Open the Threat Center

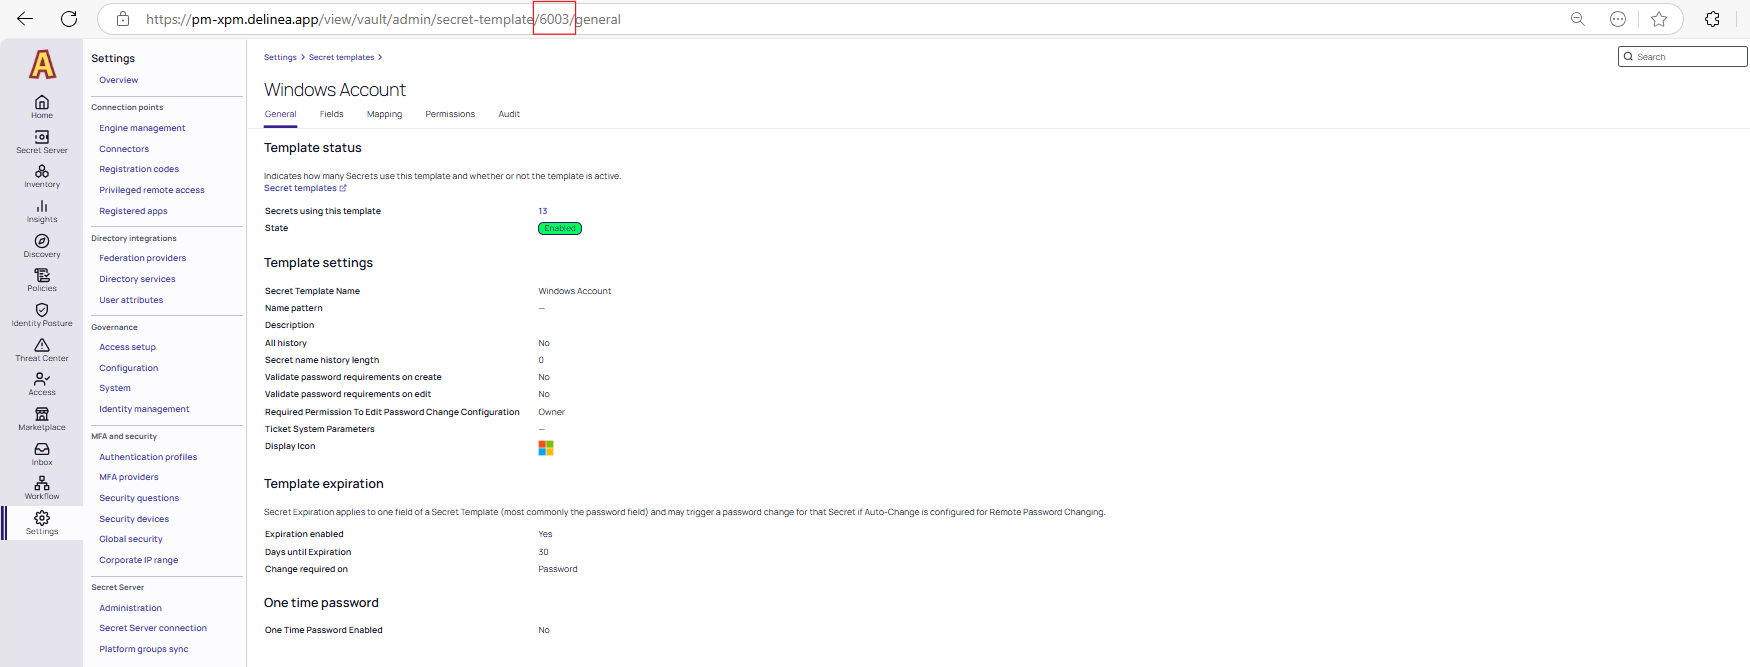point(42,350)
